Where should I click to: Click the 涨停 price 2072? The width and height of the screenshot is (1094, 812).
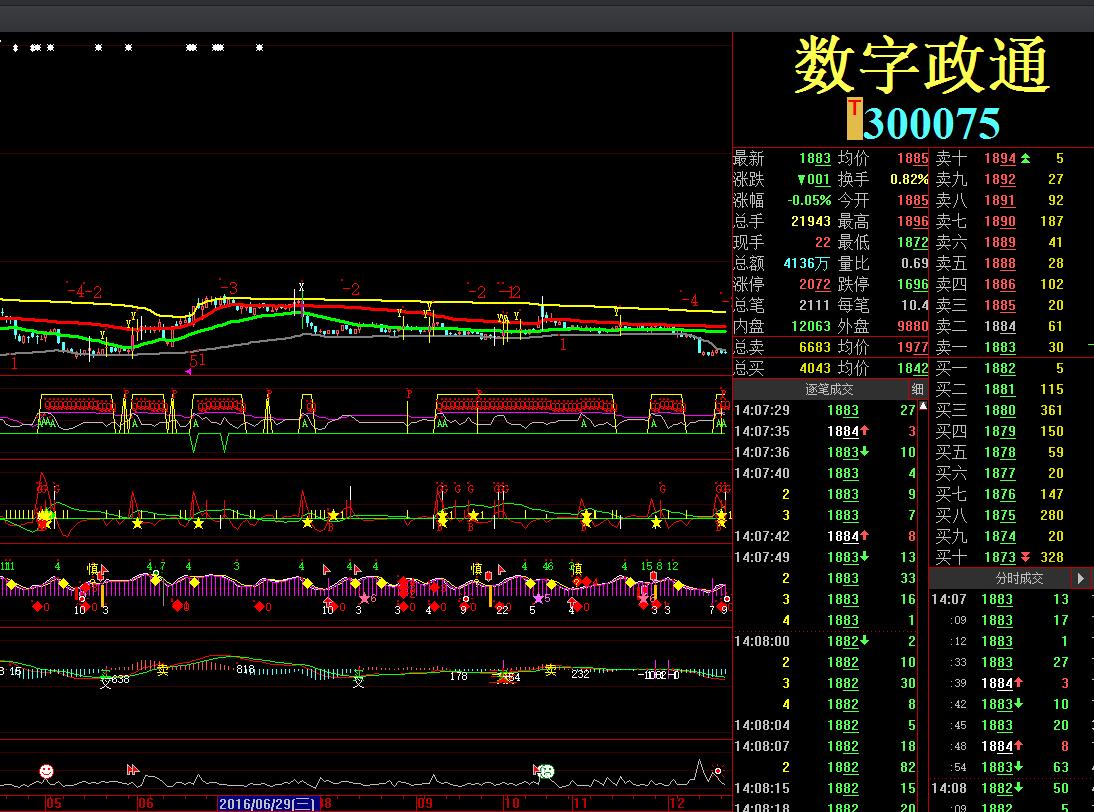(x=814, y=285)
